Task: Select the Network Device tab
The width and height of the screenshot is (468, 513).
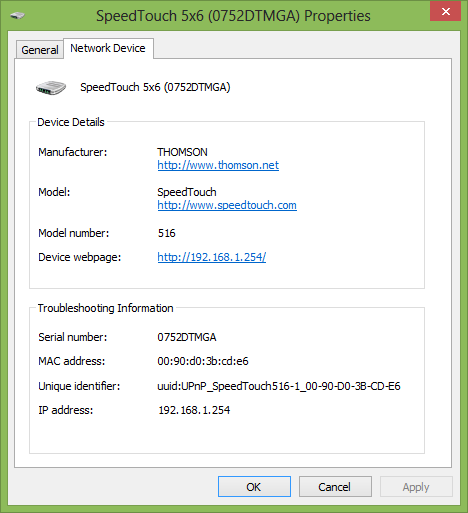Action: (108, 48)
